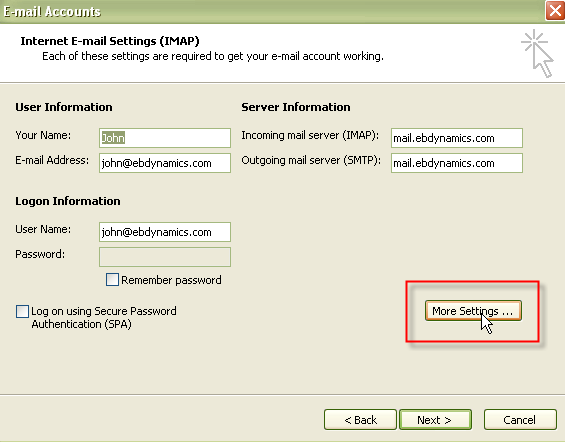Focus the Your Name input field
This screenshot has width=565, height=442.
165,138
